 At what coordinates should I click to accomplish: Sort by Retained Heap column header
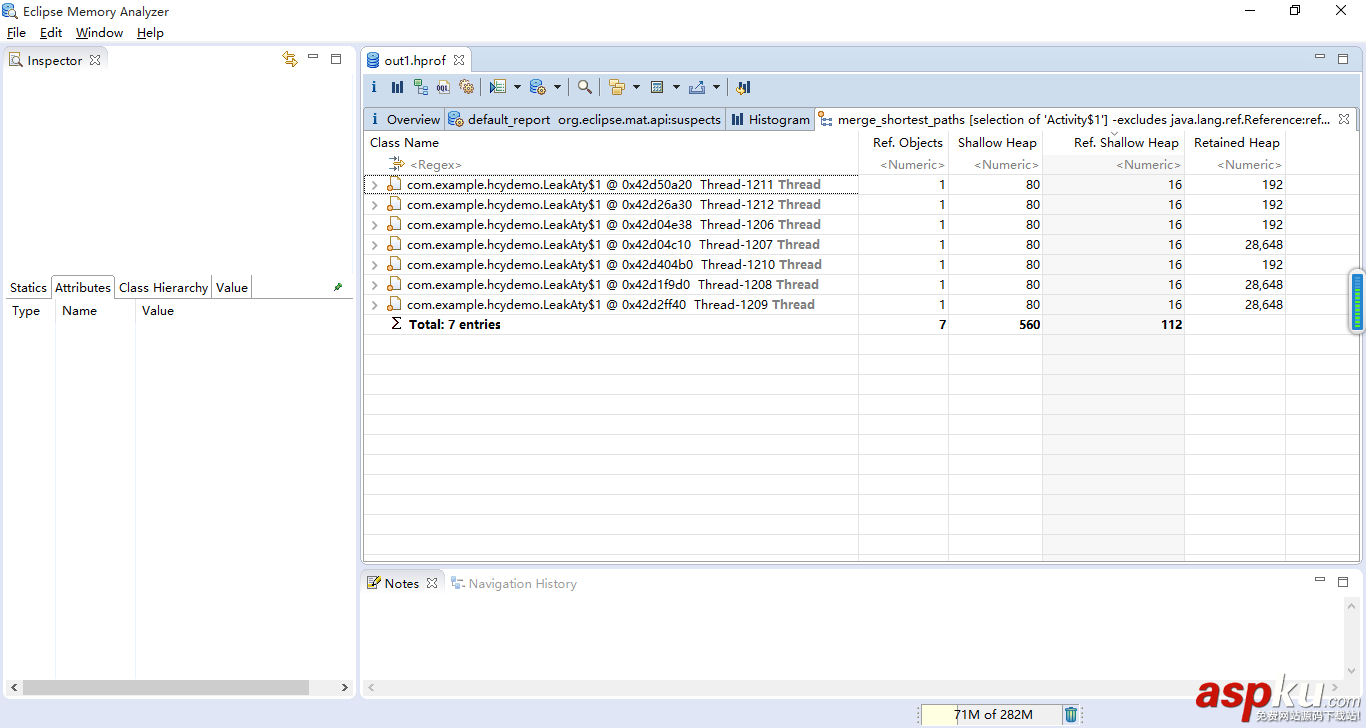click(1236, 143)
